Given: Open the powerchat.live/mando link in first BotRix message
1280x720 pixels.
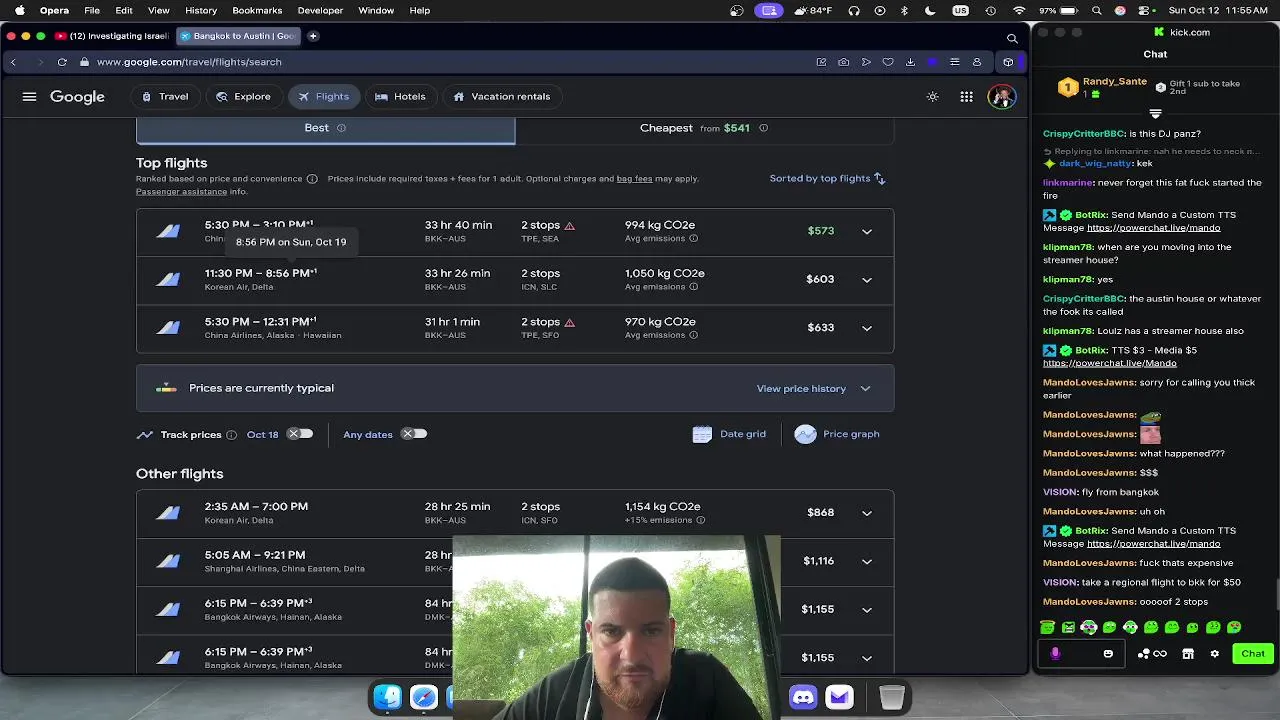Looking at the screenshot, I should [1153, 228].
